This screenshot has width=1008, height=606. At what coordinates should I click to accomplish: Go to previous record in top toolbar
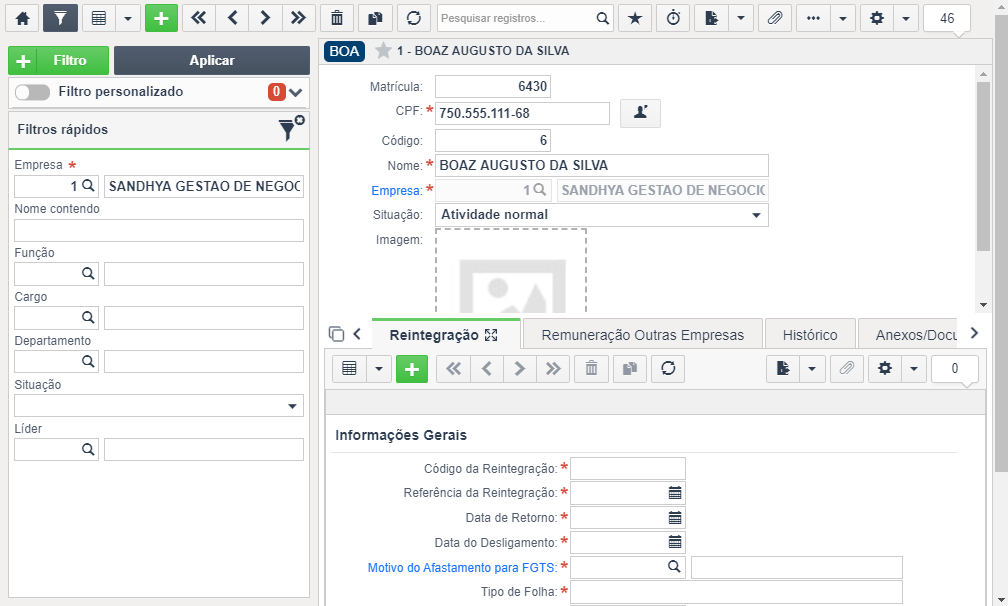tap(233, 18)
